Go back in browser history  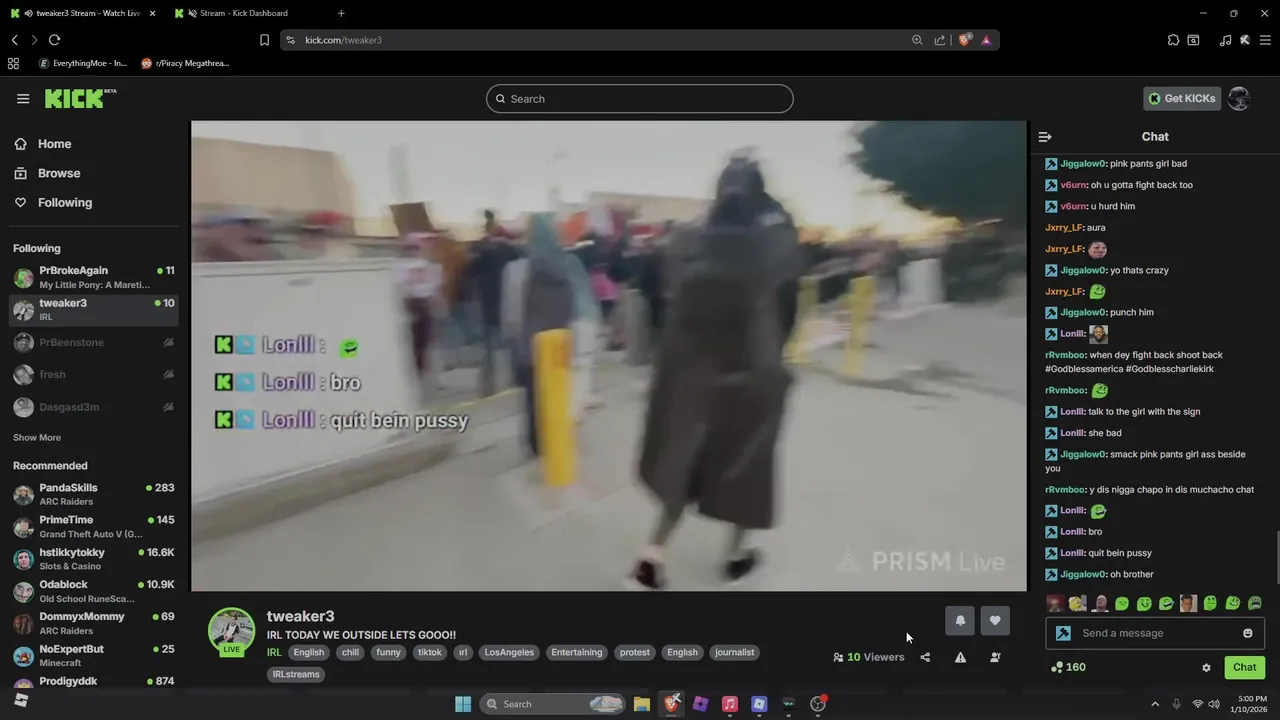coord(14,40)
